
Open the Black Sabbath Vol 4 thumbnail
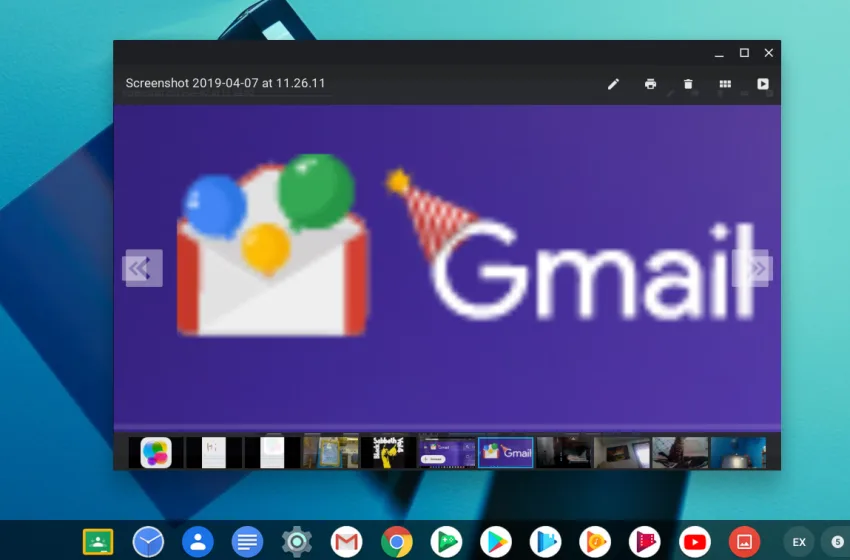point(389,452)
